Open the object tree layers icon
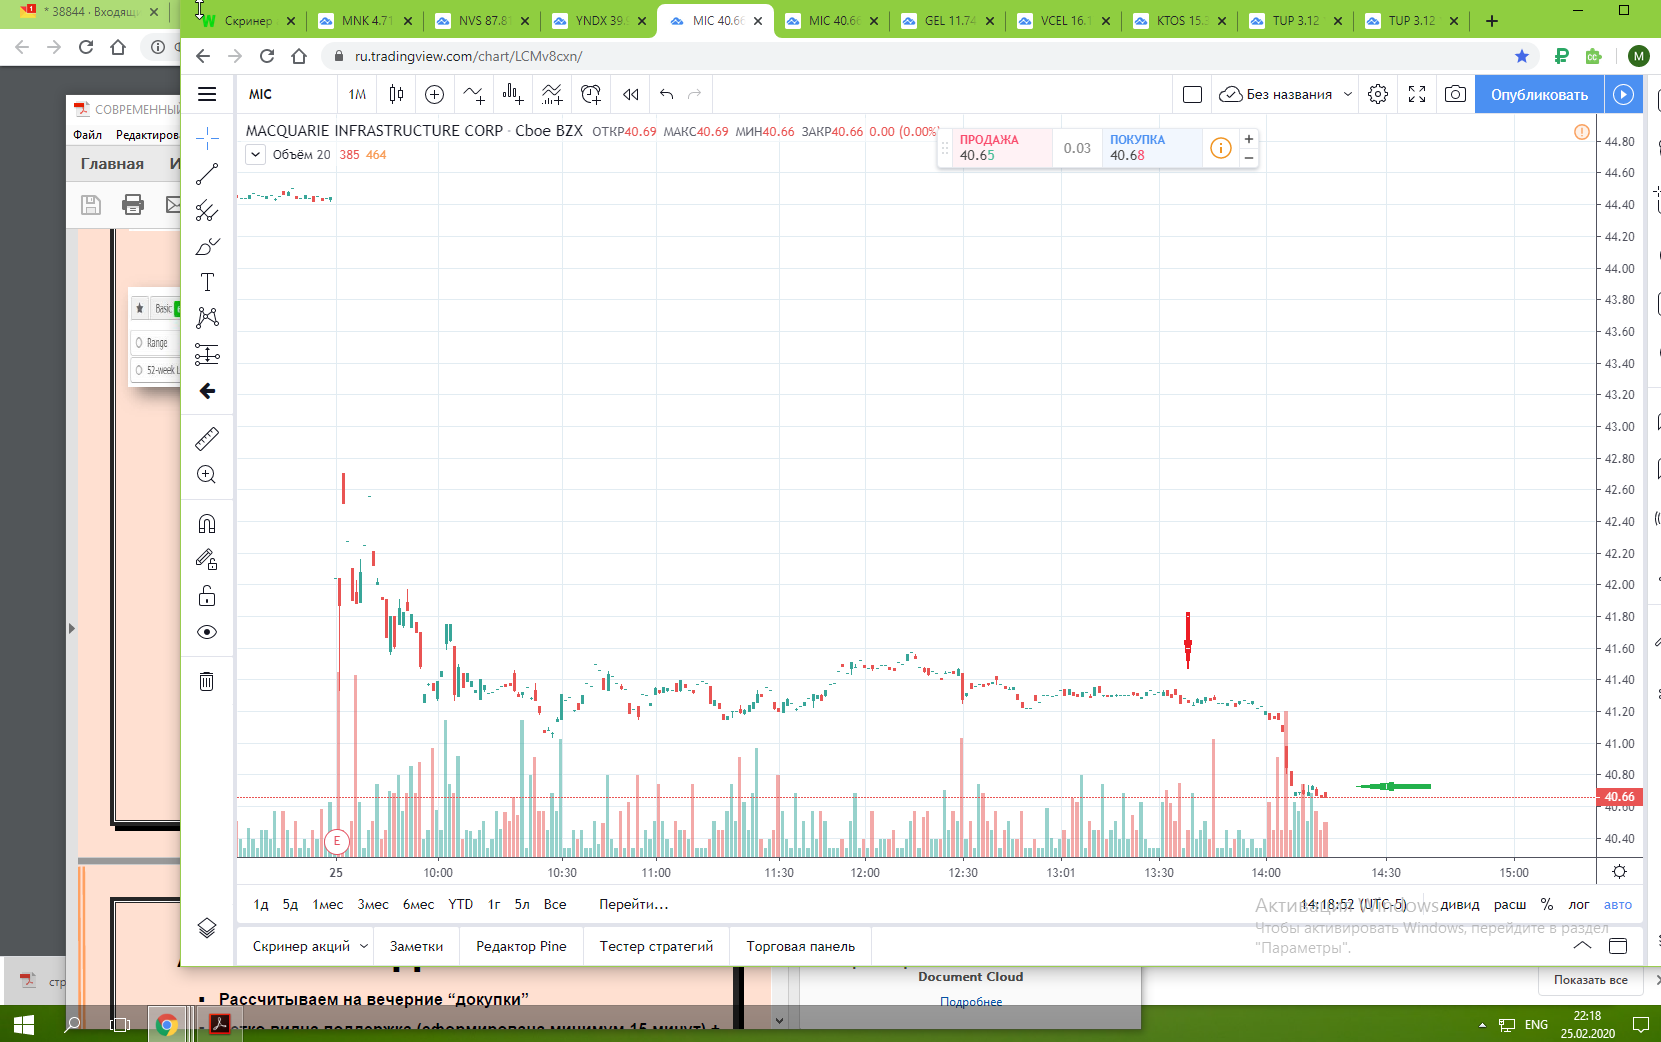This screenshot has height=1042, width=1661. point(207,928)
